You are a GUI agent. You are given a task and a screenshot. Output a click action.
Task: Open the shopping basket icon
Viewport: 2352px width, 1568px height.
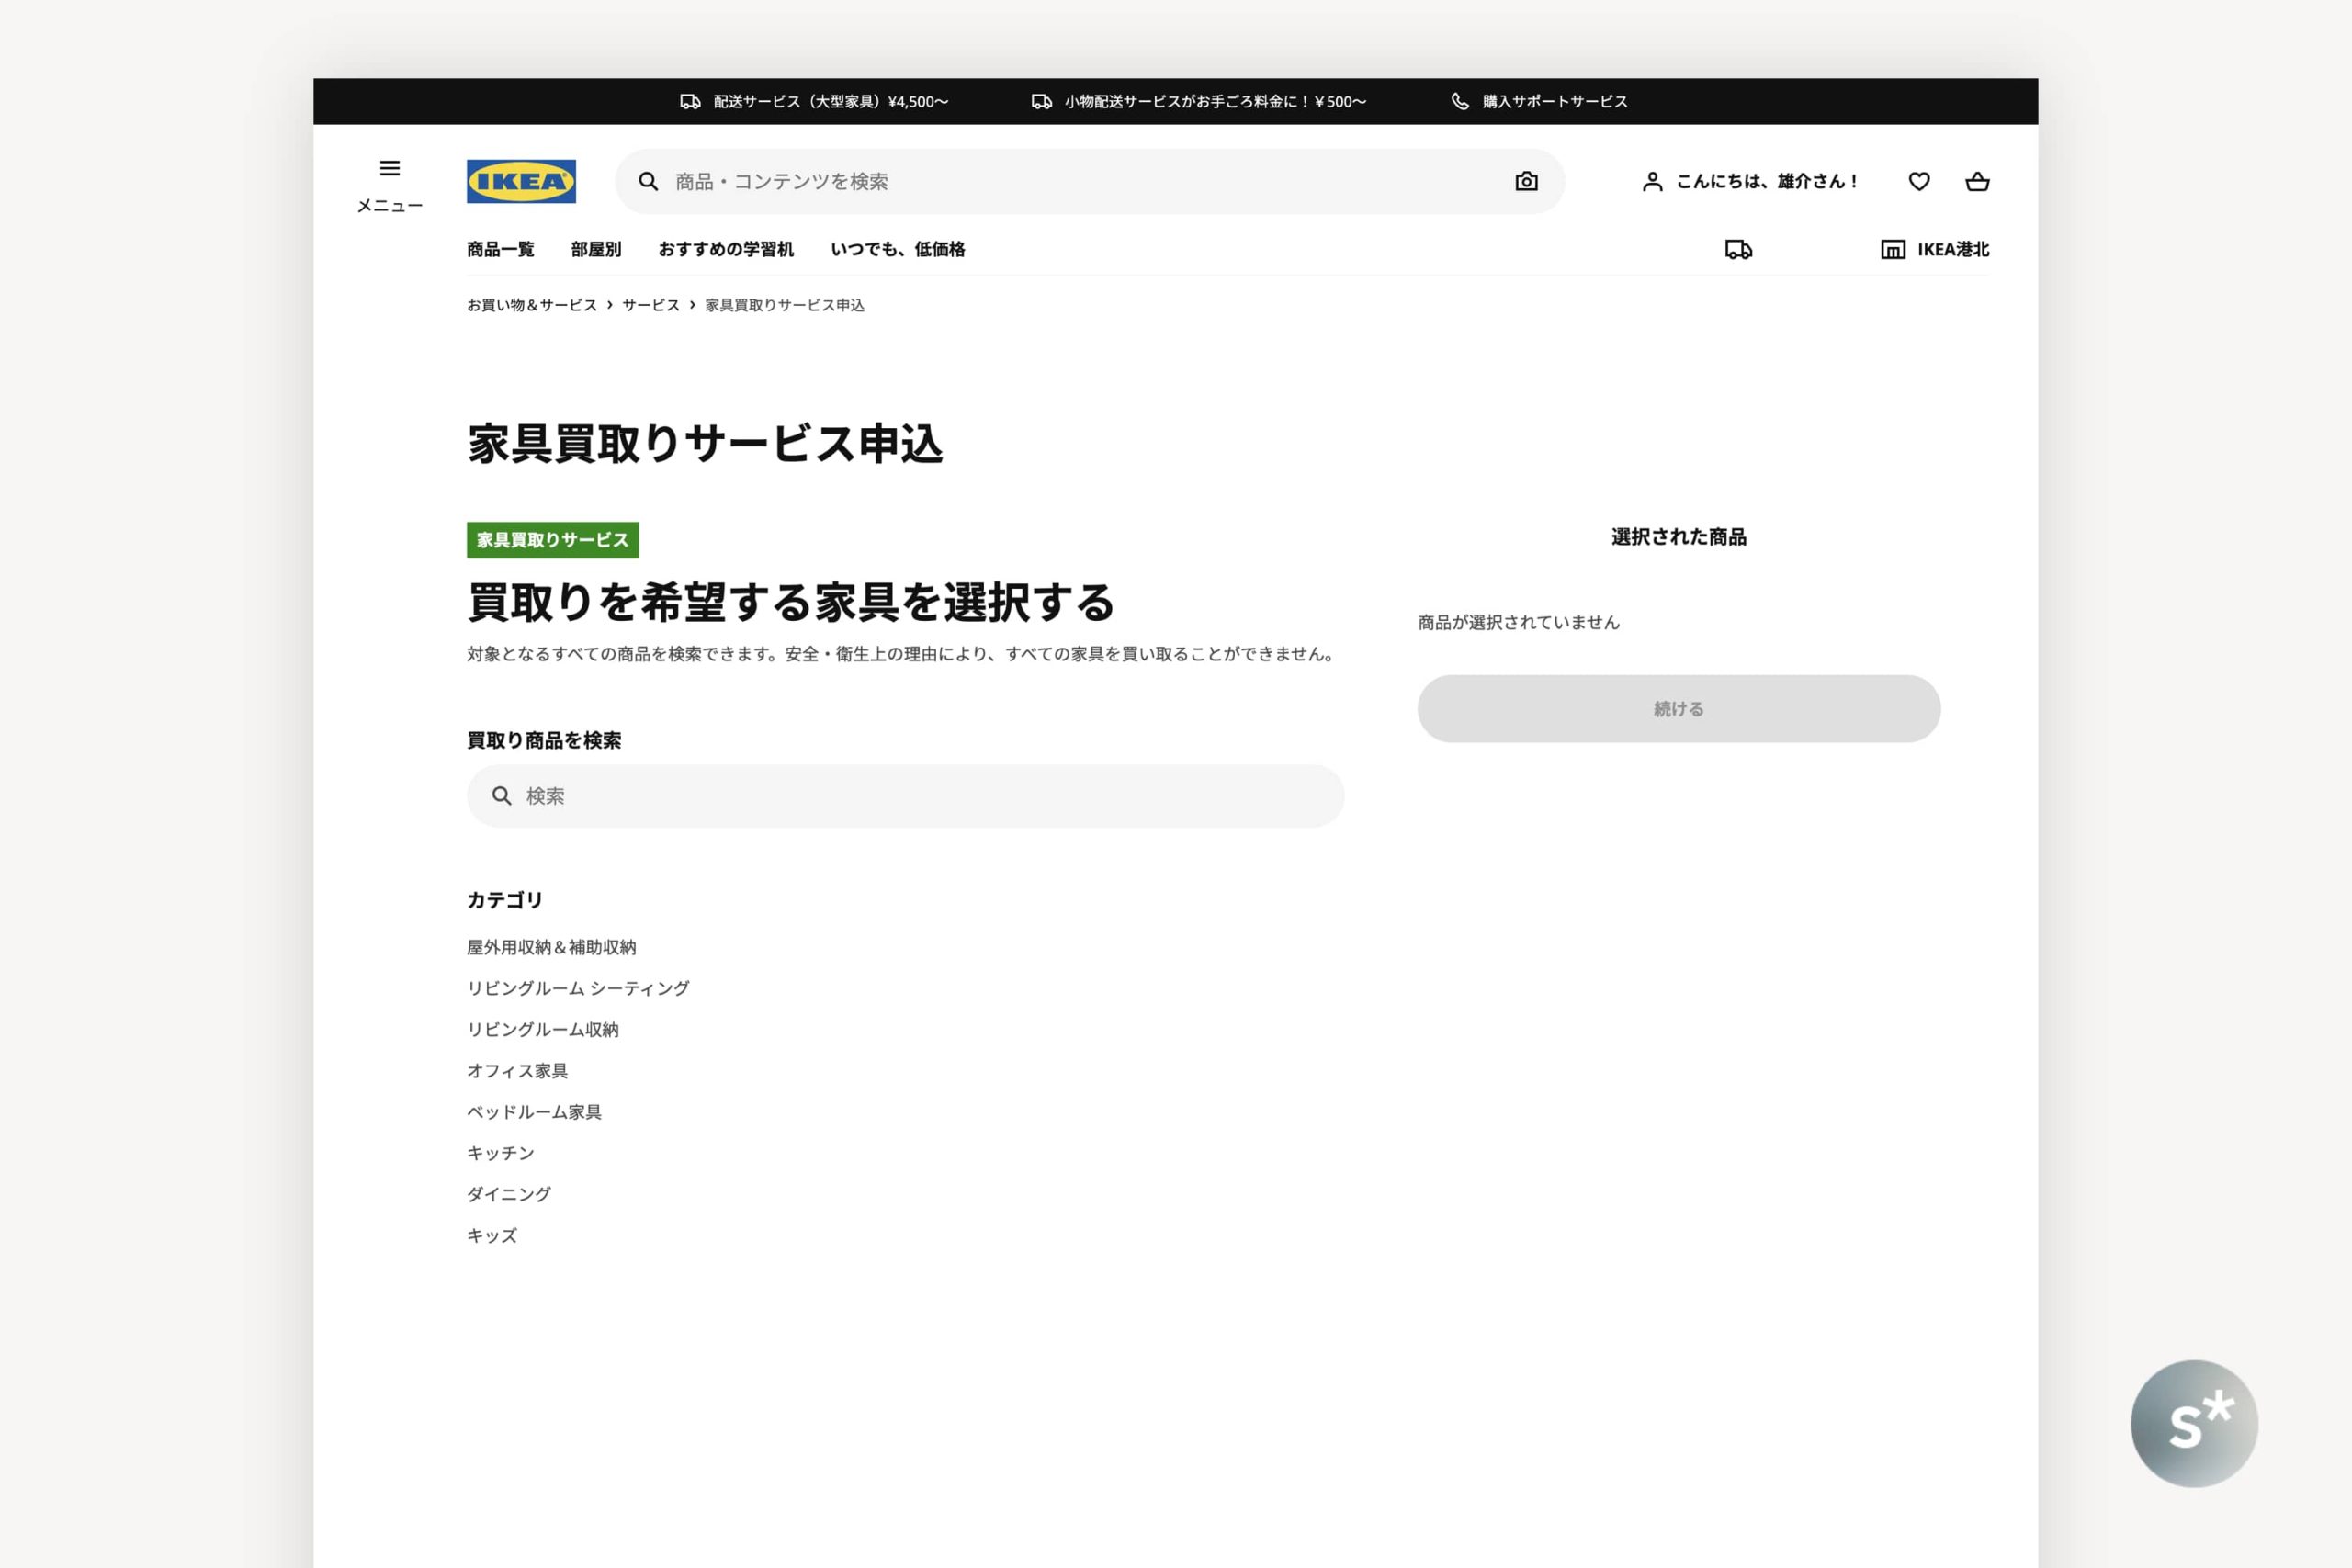(1976, 181)
